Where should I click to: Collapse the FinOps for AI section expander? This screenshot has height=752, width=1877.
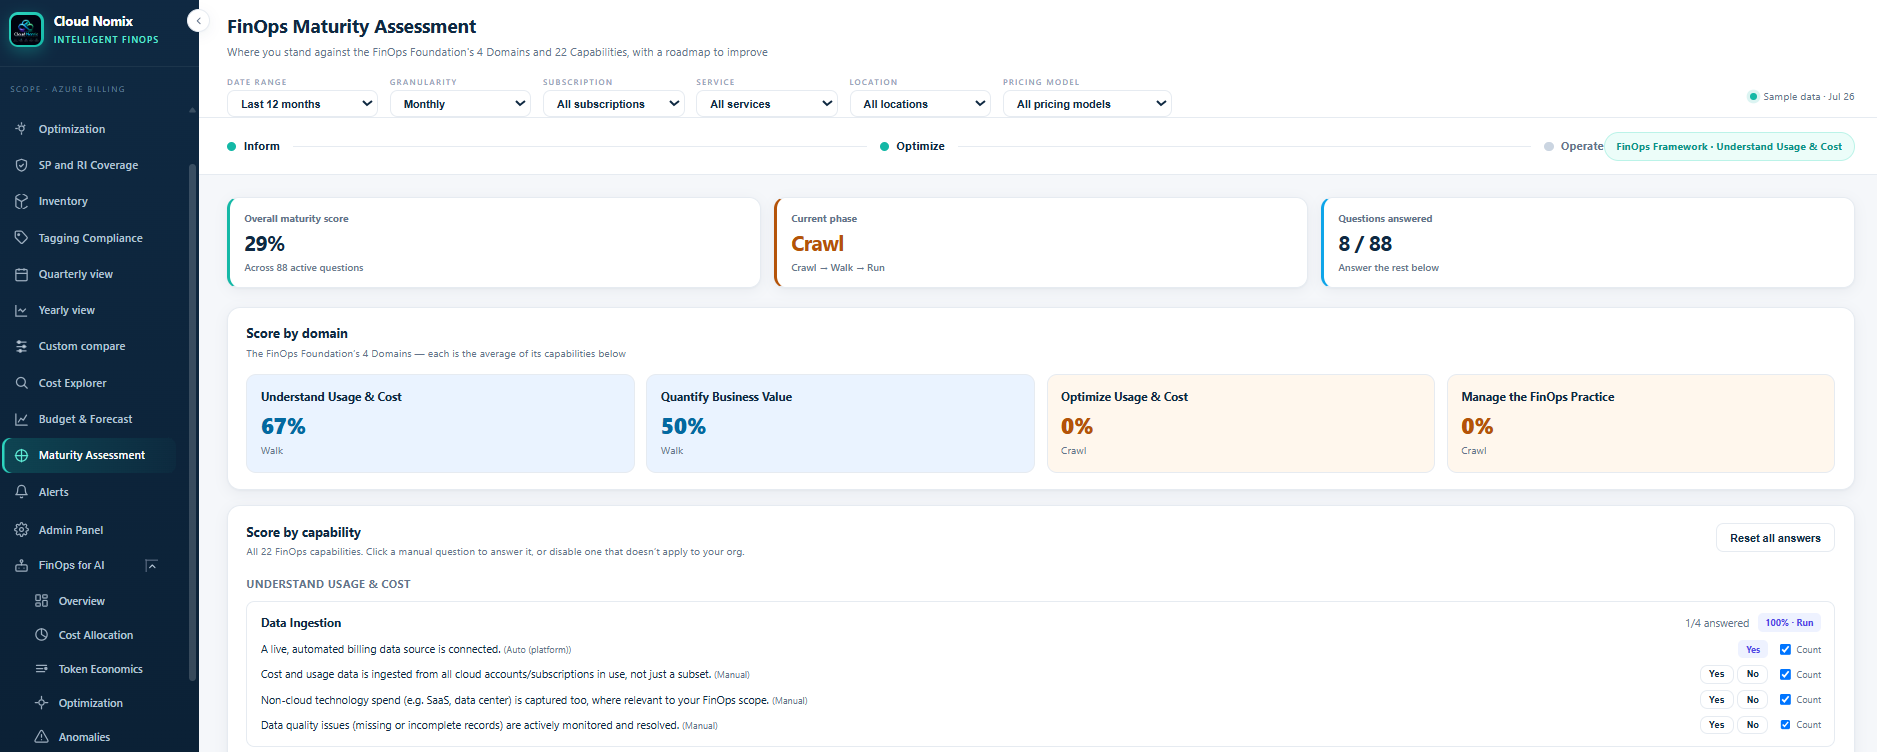pos(151,565)
